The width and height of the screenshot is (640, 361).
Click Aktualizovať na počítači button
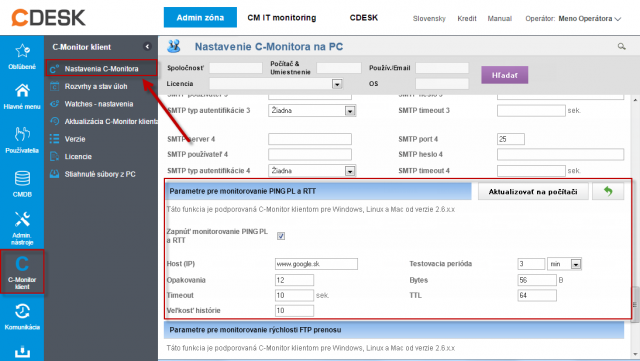533,191
